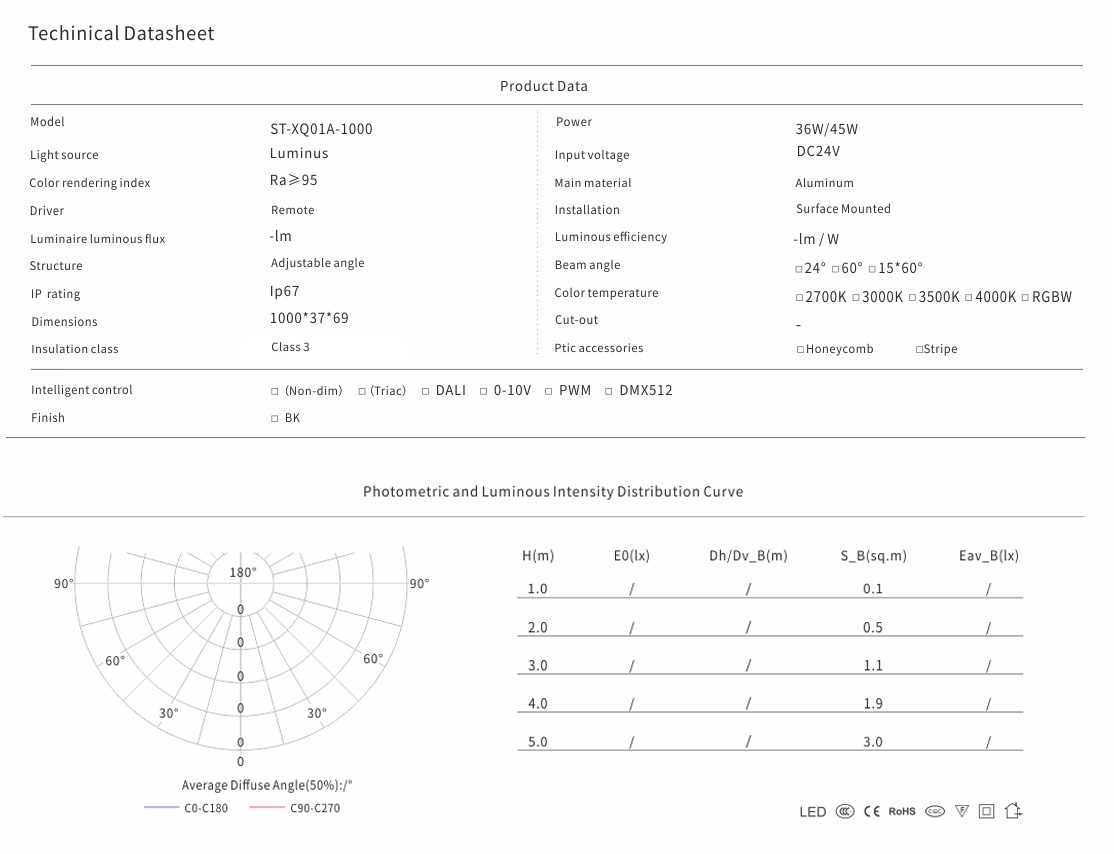Click the RoHS compliance mark
The height and width of the screenshot is (854, 1114).
[x=902, y=812]
